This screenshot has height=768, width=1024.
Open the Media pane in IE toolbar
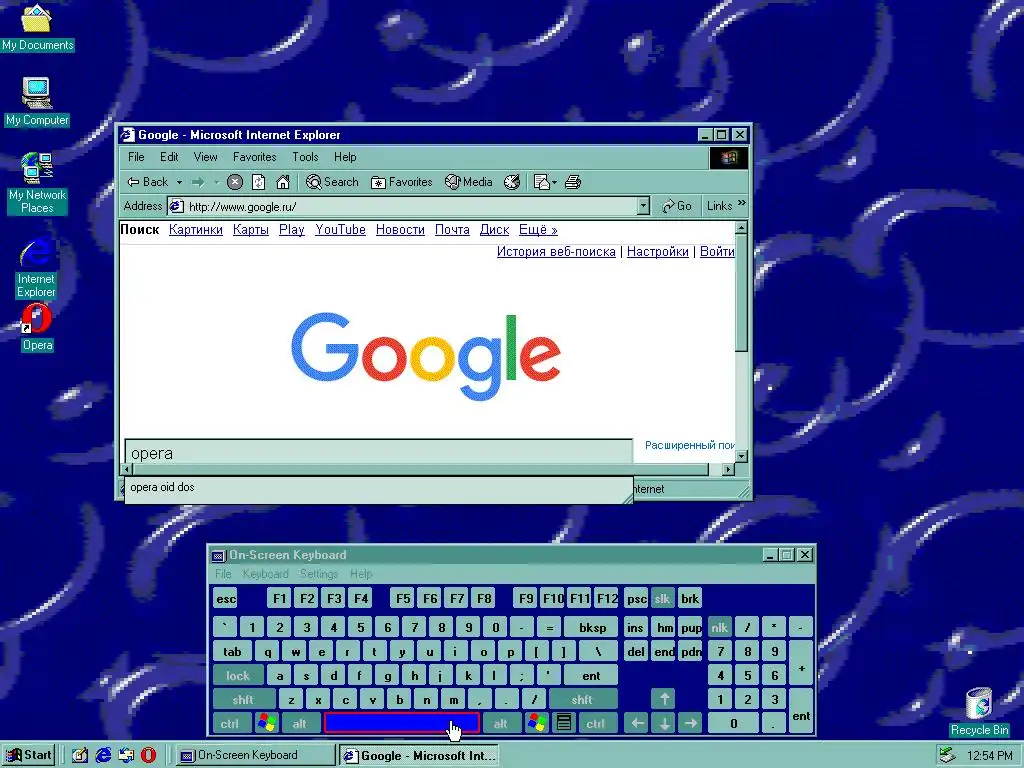(x=468, y=182)
